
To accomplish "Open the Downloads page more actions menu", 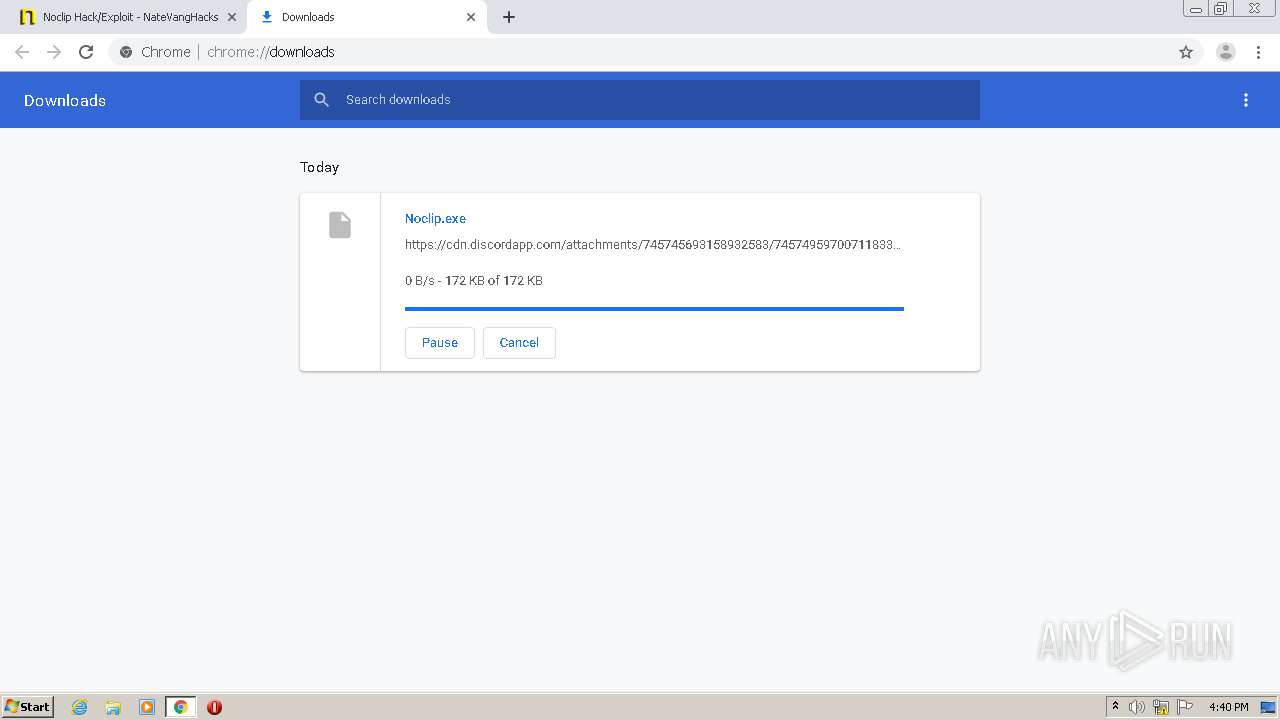I will 1246,100.
